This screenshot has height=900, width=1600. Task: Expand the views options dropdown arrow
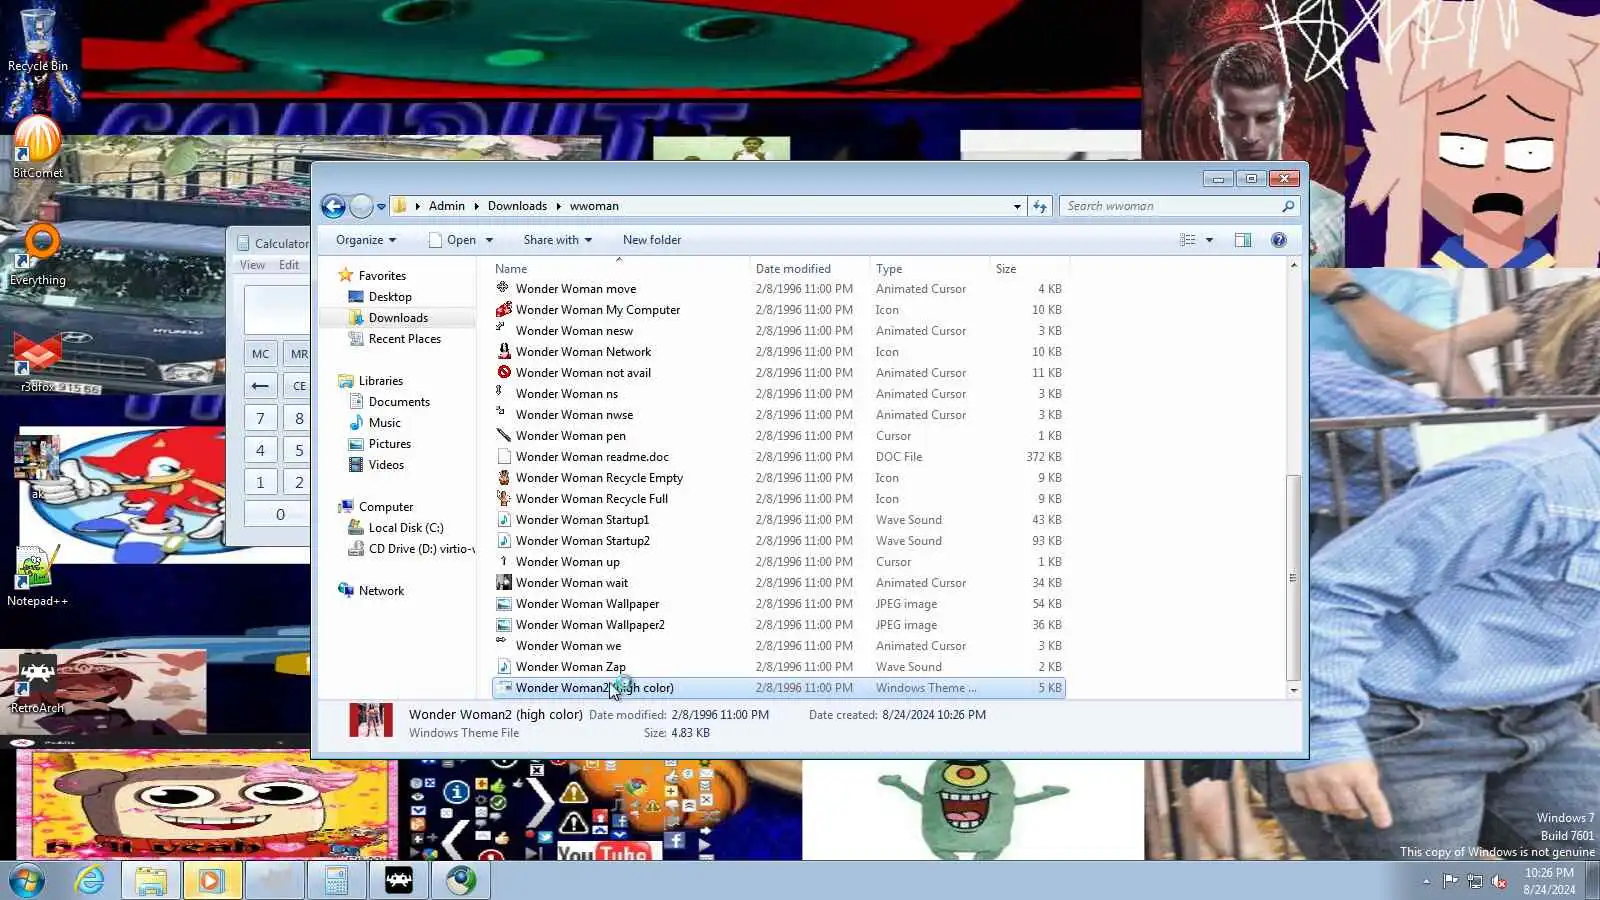click(1209, 240)
